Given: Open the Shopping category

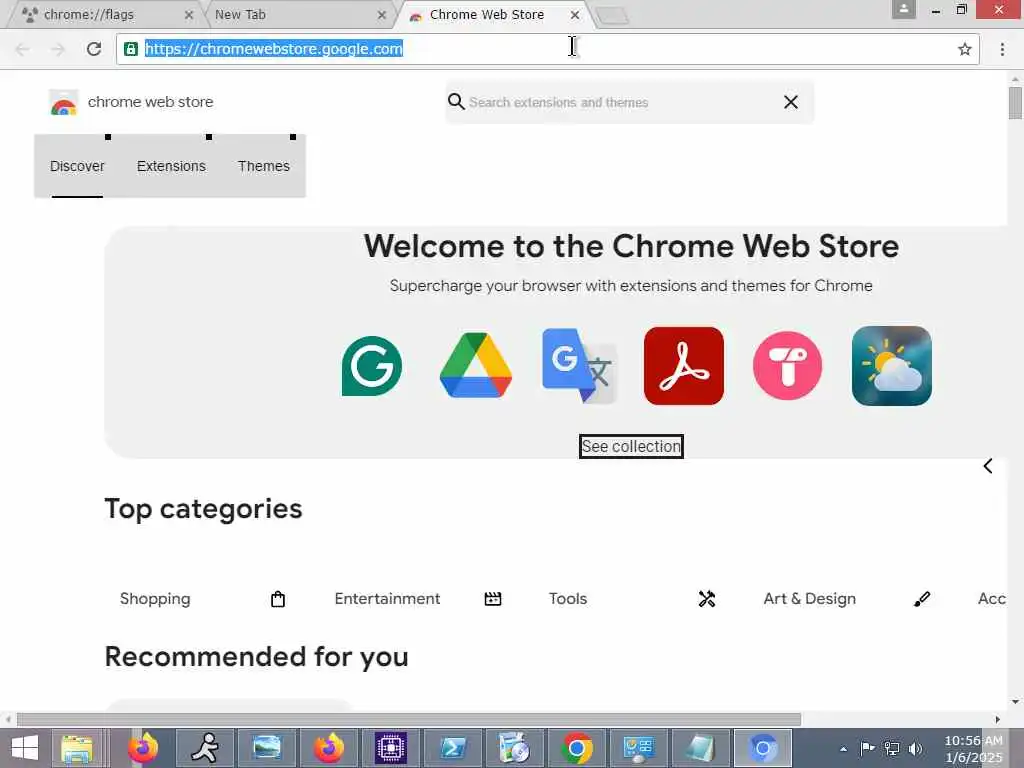Looking at the screenshot, I should 155,599.
